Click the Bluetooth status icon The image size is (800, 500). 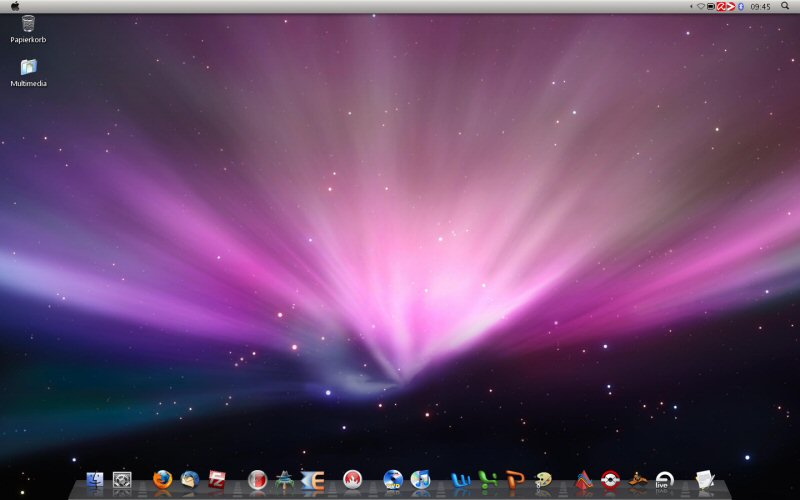pos(740,6)
